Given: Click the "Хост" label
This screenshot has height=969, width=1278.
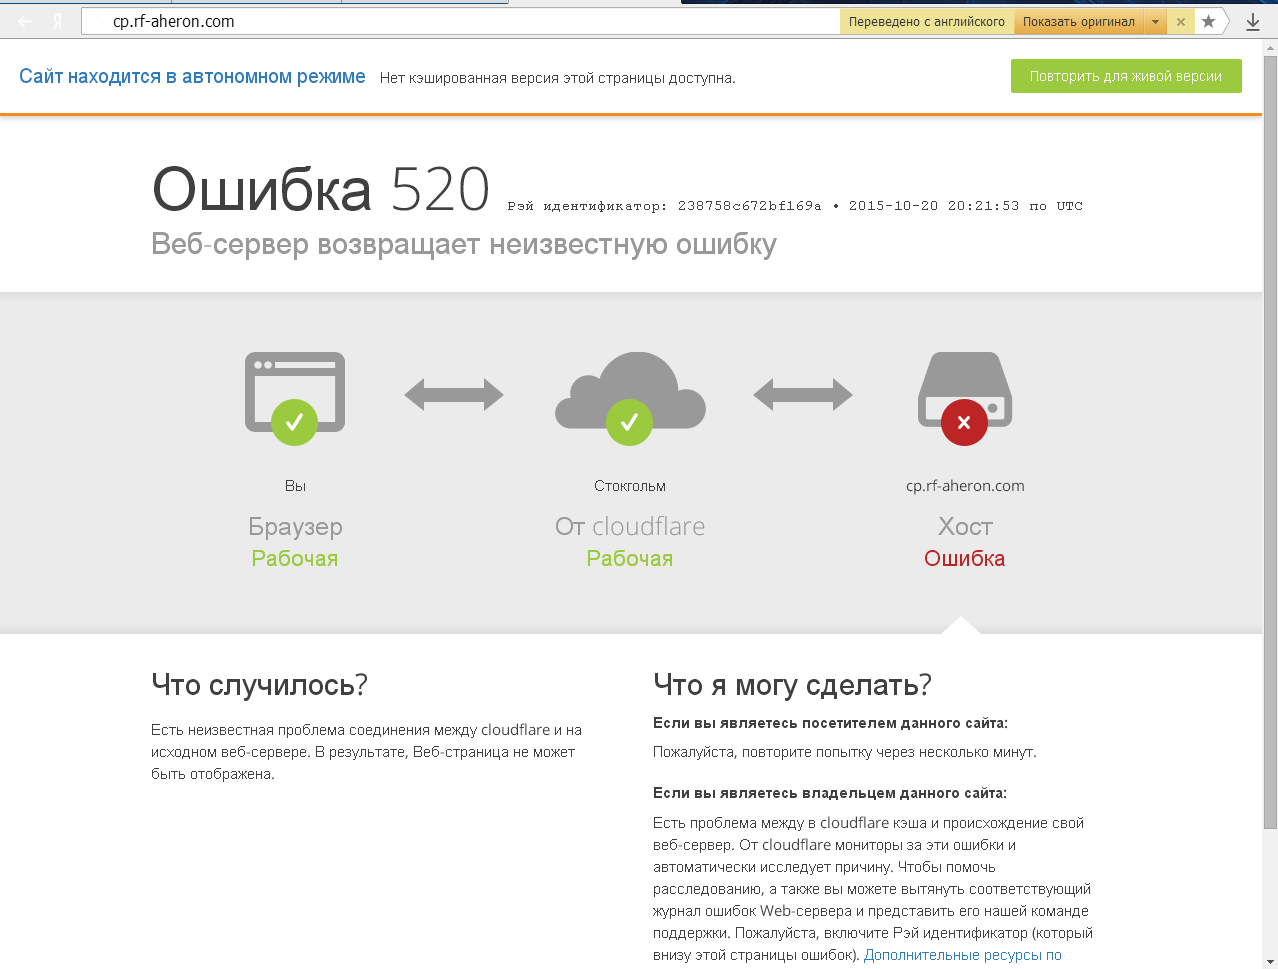Looking at the screenshot, I should point(965,527).
